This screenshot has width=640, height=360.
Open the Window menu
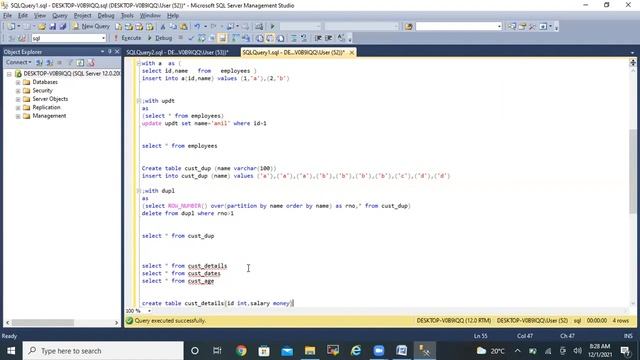coord(150,16)
